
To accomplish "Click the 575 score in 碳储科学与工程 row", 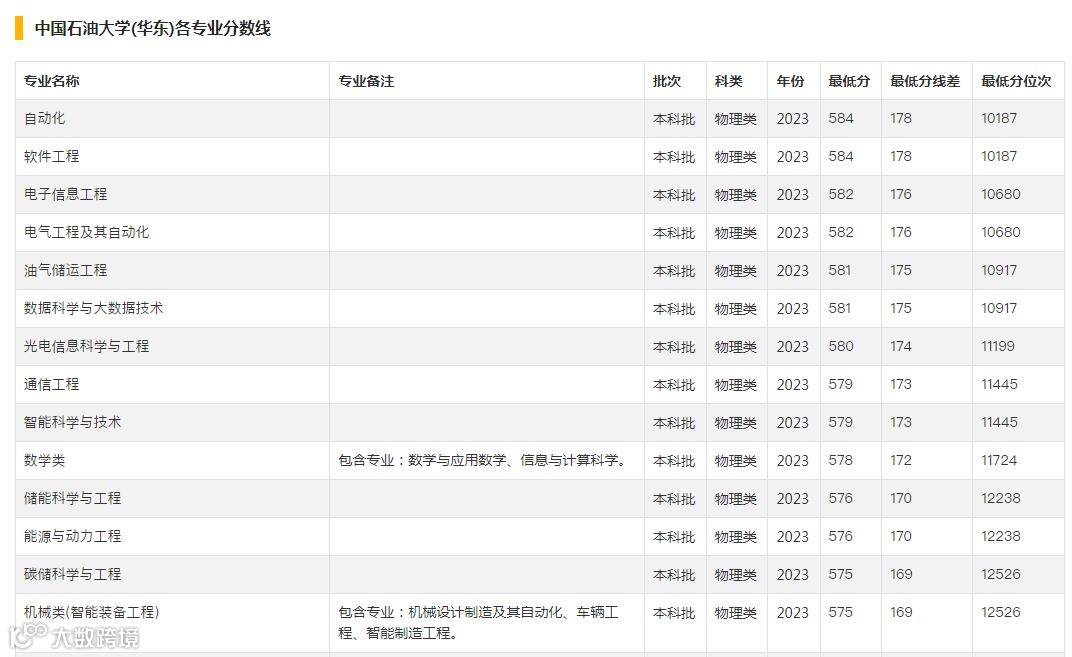I will point(841,574).
